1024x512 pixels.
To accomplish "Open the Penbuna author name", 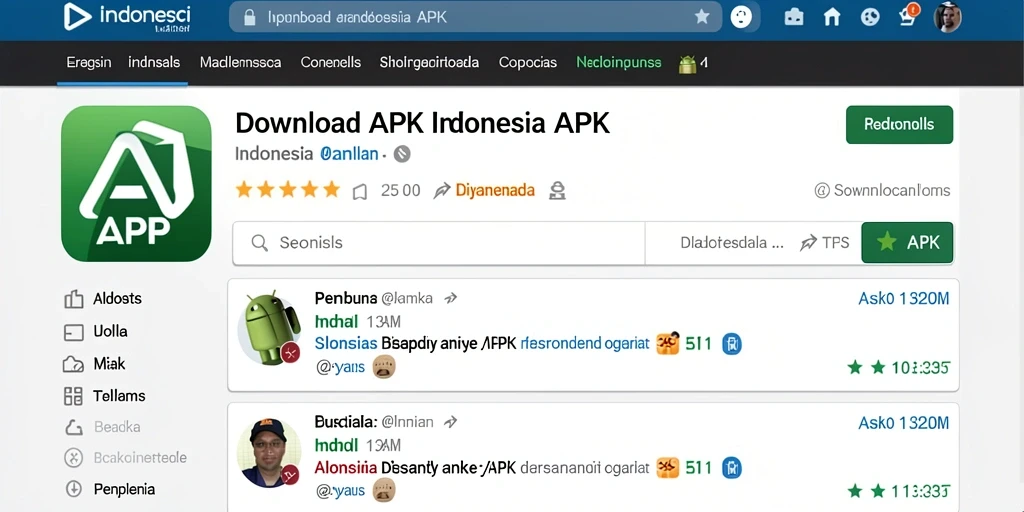I will pos(346,298).
